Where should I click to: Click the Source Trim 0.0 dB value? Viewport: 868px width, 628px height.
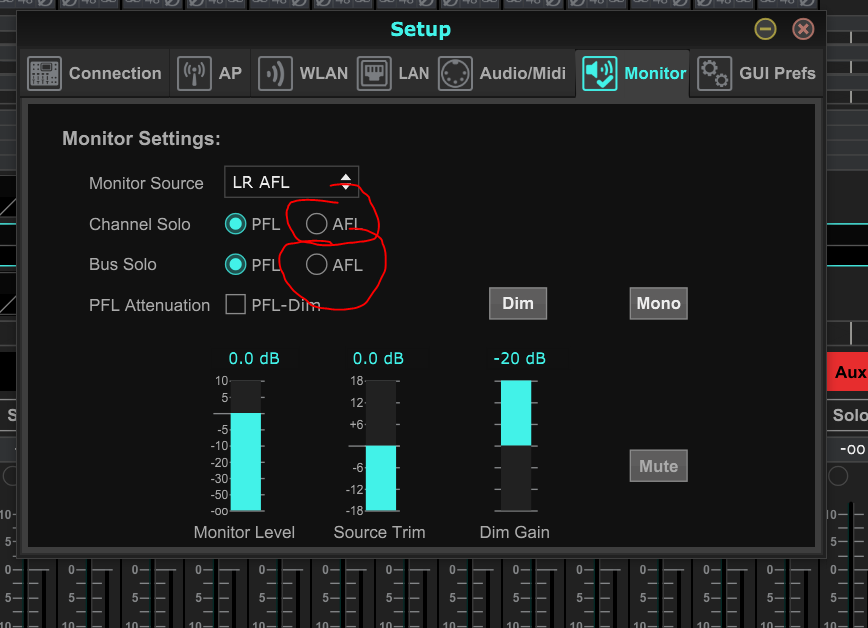[378, 358]
